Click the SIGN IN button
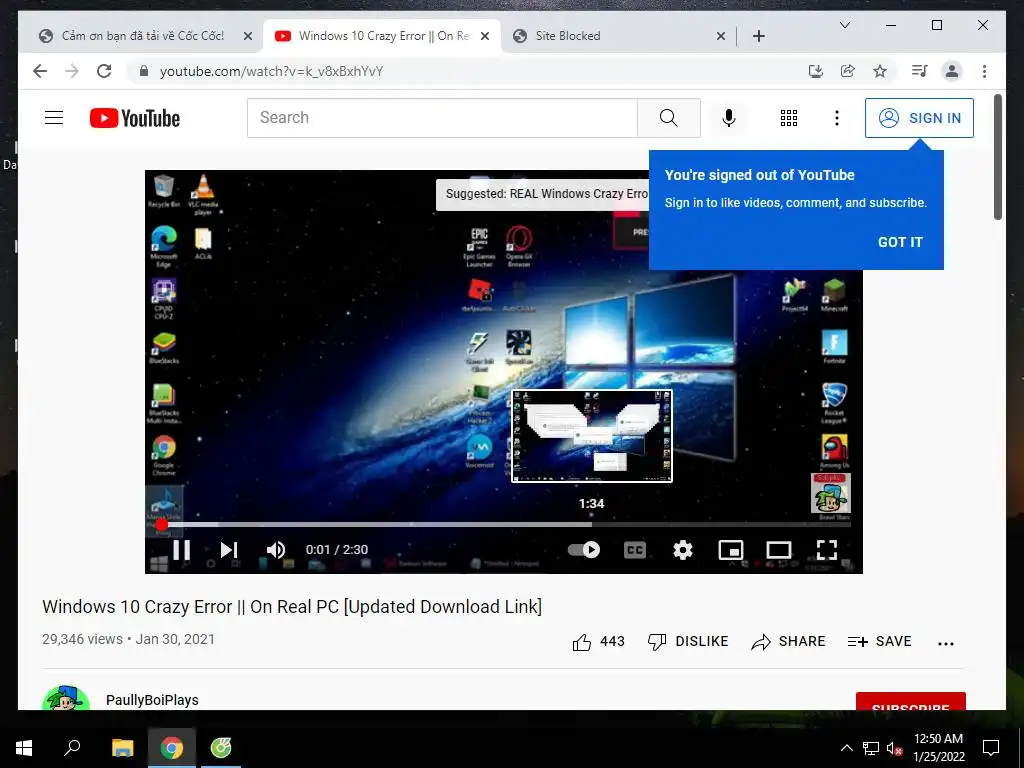This screenshot has width=1024, height=768. click(x=919, y=118)
